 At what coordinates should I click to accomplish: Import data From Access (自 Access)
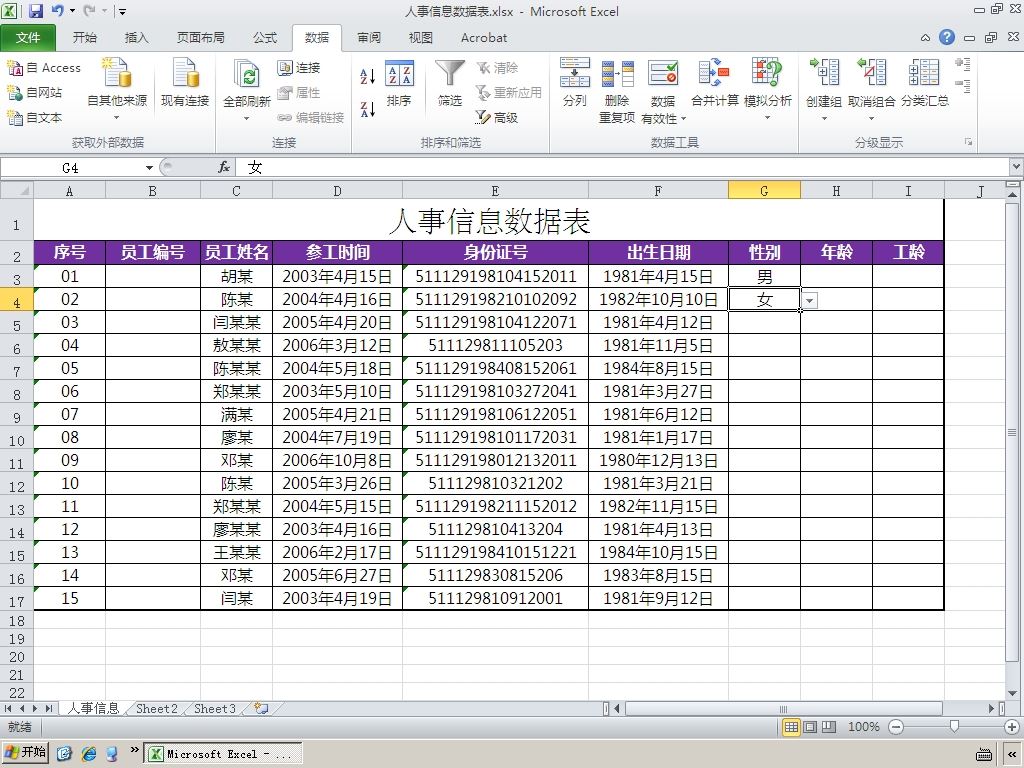point(44,68)
